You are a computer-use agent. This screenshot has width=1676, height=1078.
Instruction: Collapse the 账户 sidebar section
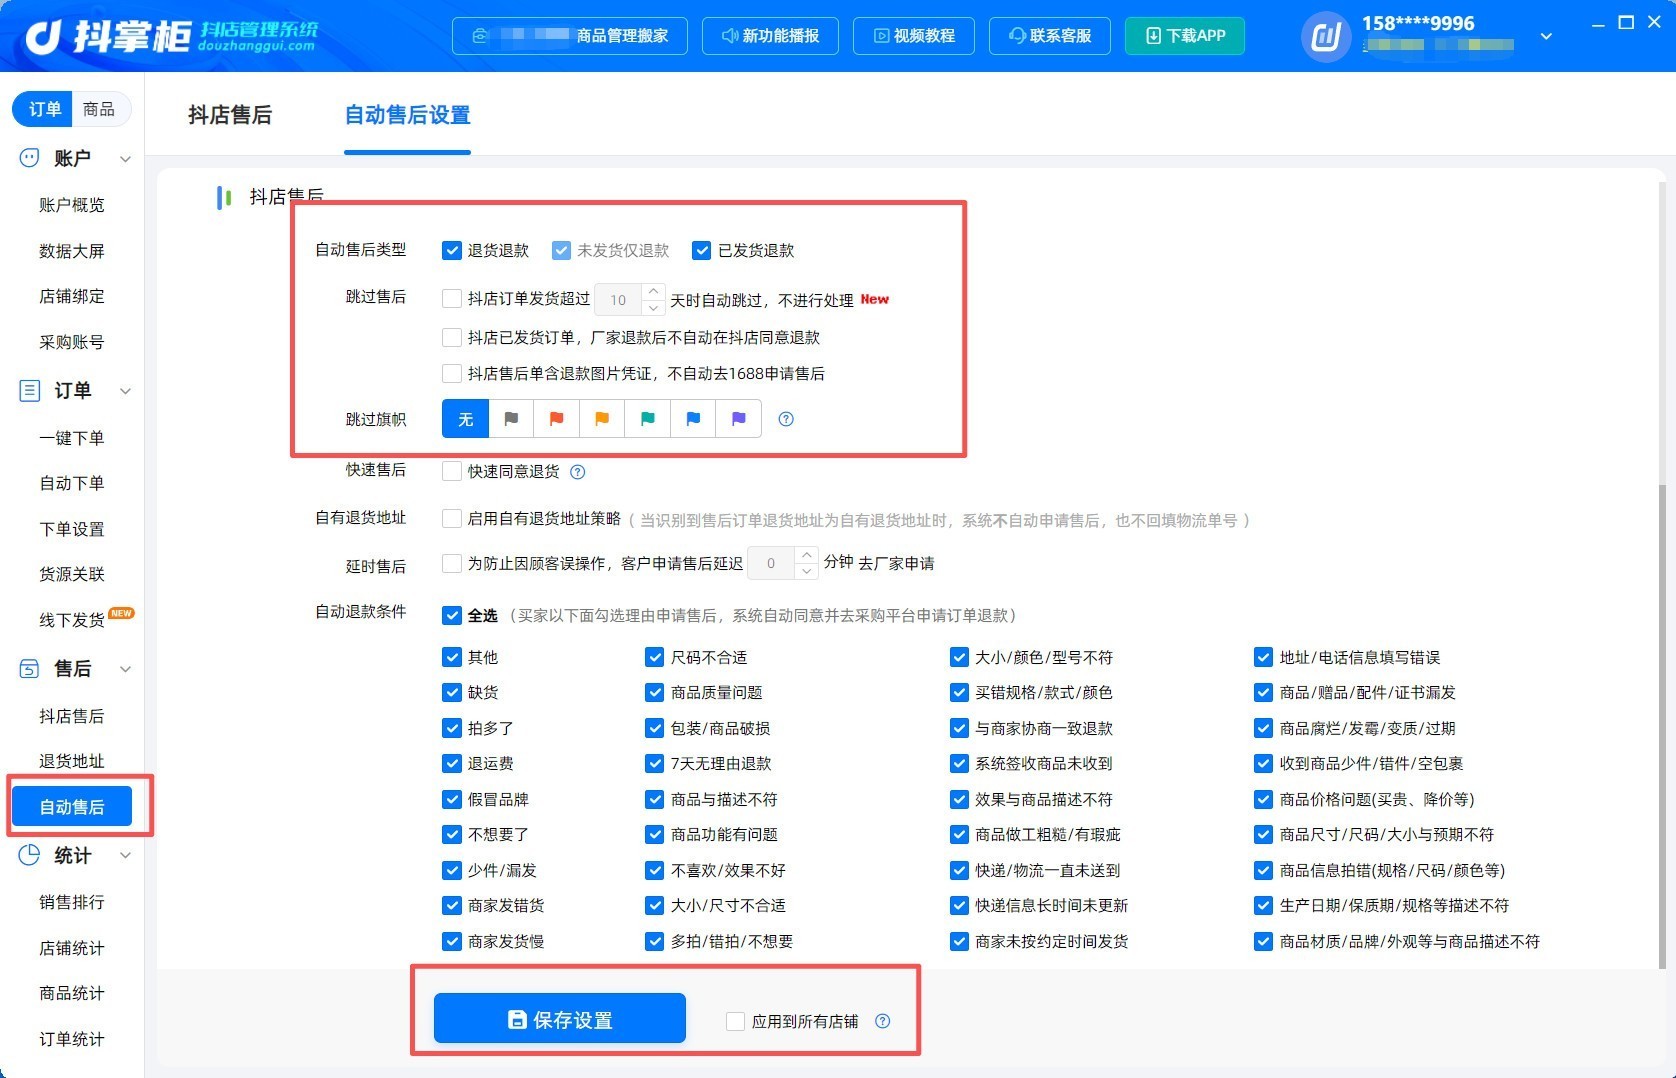point(125,159)
